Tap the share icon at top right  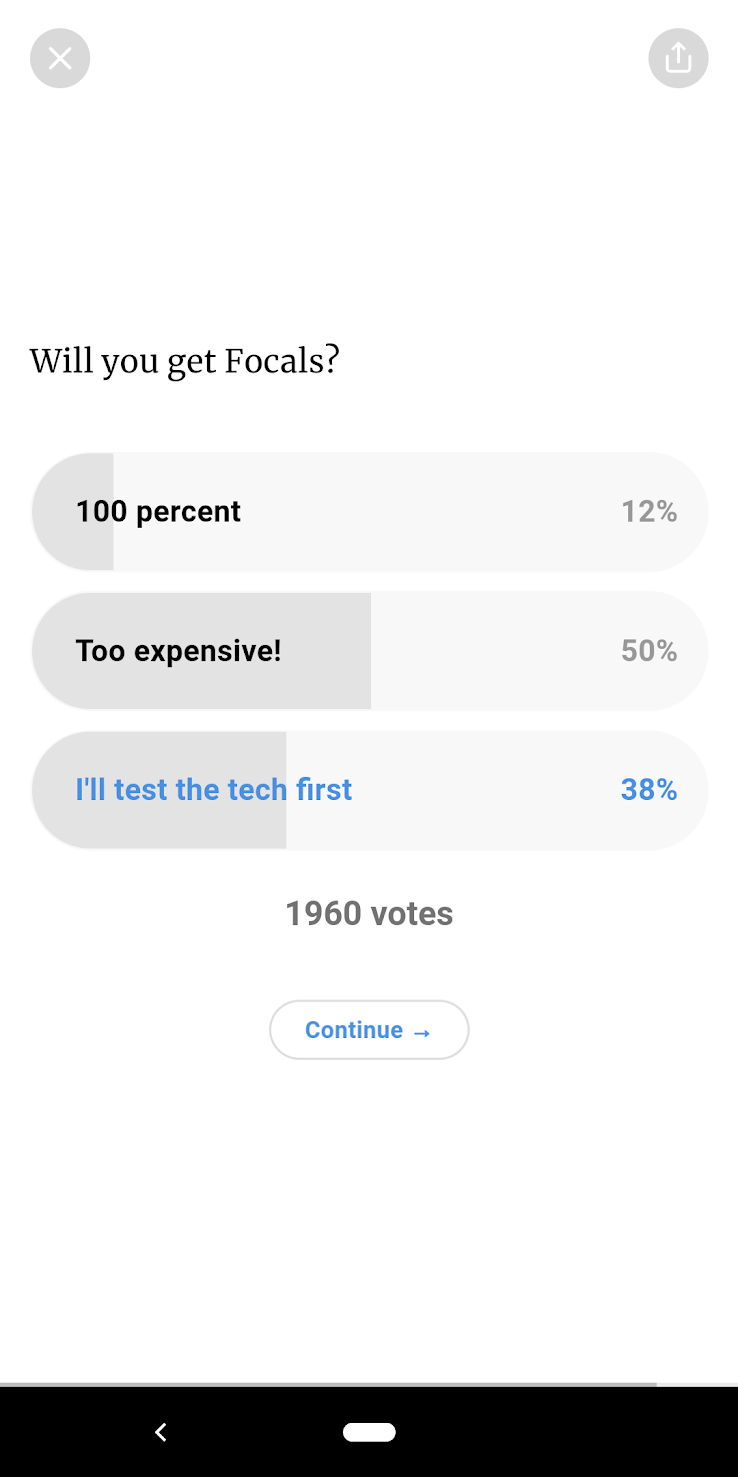tap(678, 58)
